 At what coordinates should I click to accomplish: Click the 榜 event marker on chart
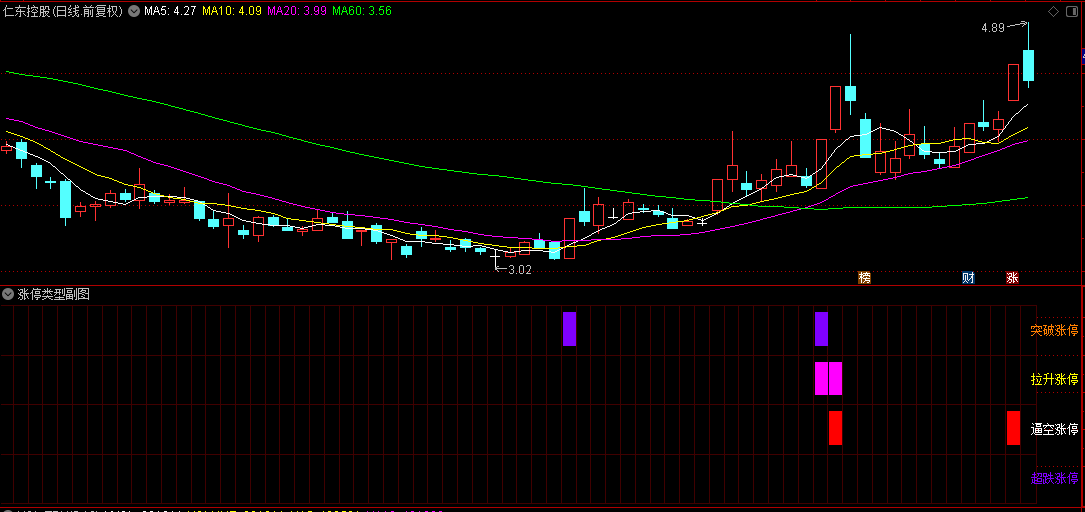pos(864,277)
